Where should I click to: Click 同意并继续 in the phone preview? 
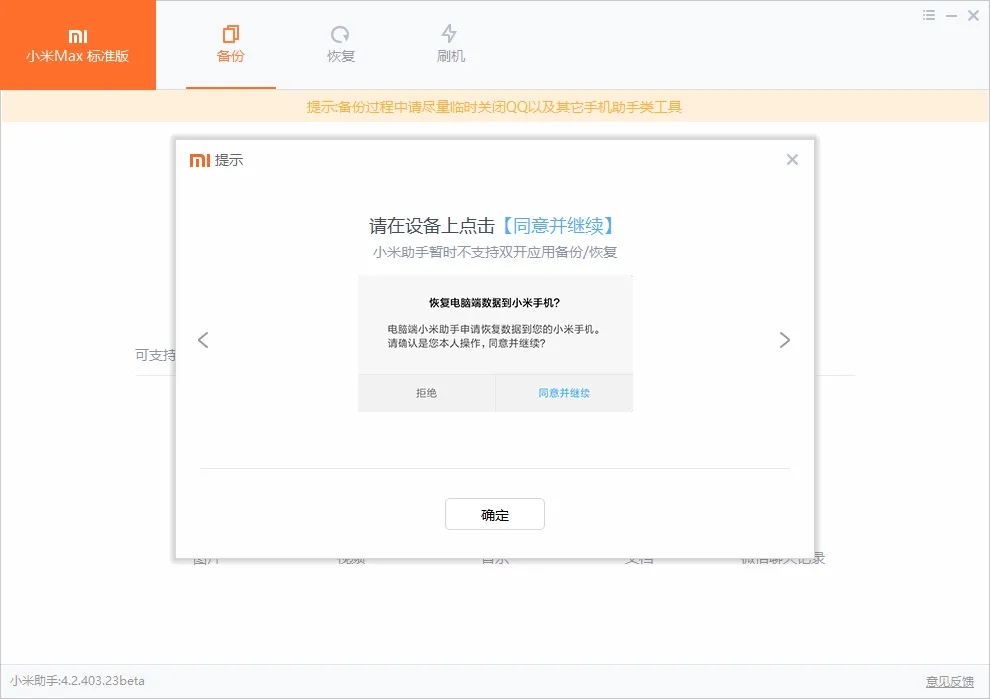click(563, 393)
